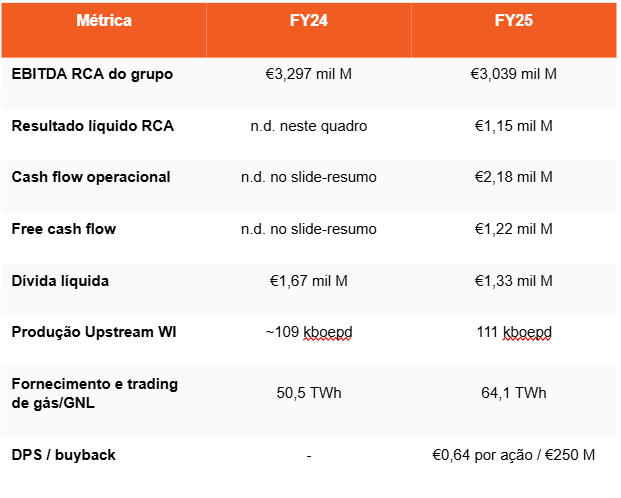The image size is (621, 498).
Task: Select the Cash flow operacional label
Action: 91,177
